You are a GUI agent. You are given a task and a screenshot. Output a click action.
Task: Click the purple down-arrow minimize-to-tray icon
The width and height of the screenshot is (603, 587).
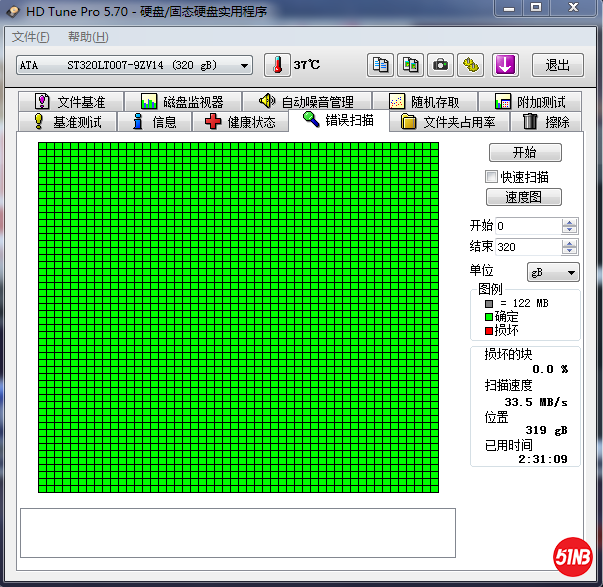coord(505,65)
